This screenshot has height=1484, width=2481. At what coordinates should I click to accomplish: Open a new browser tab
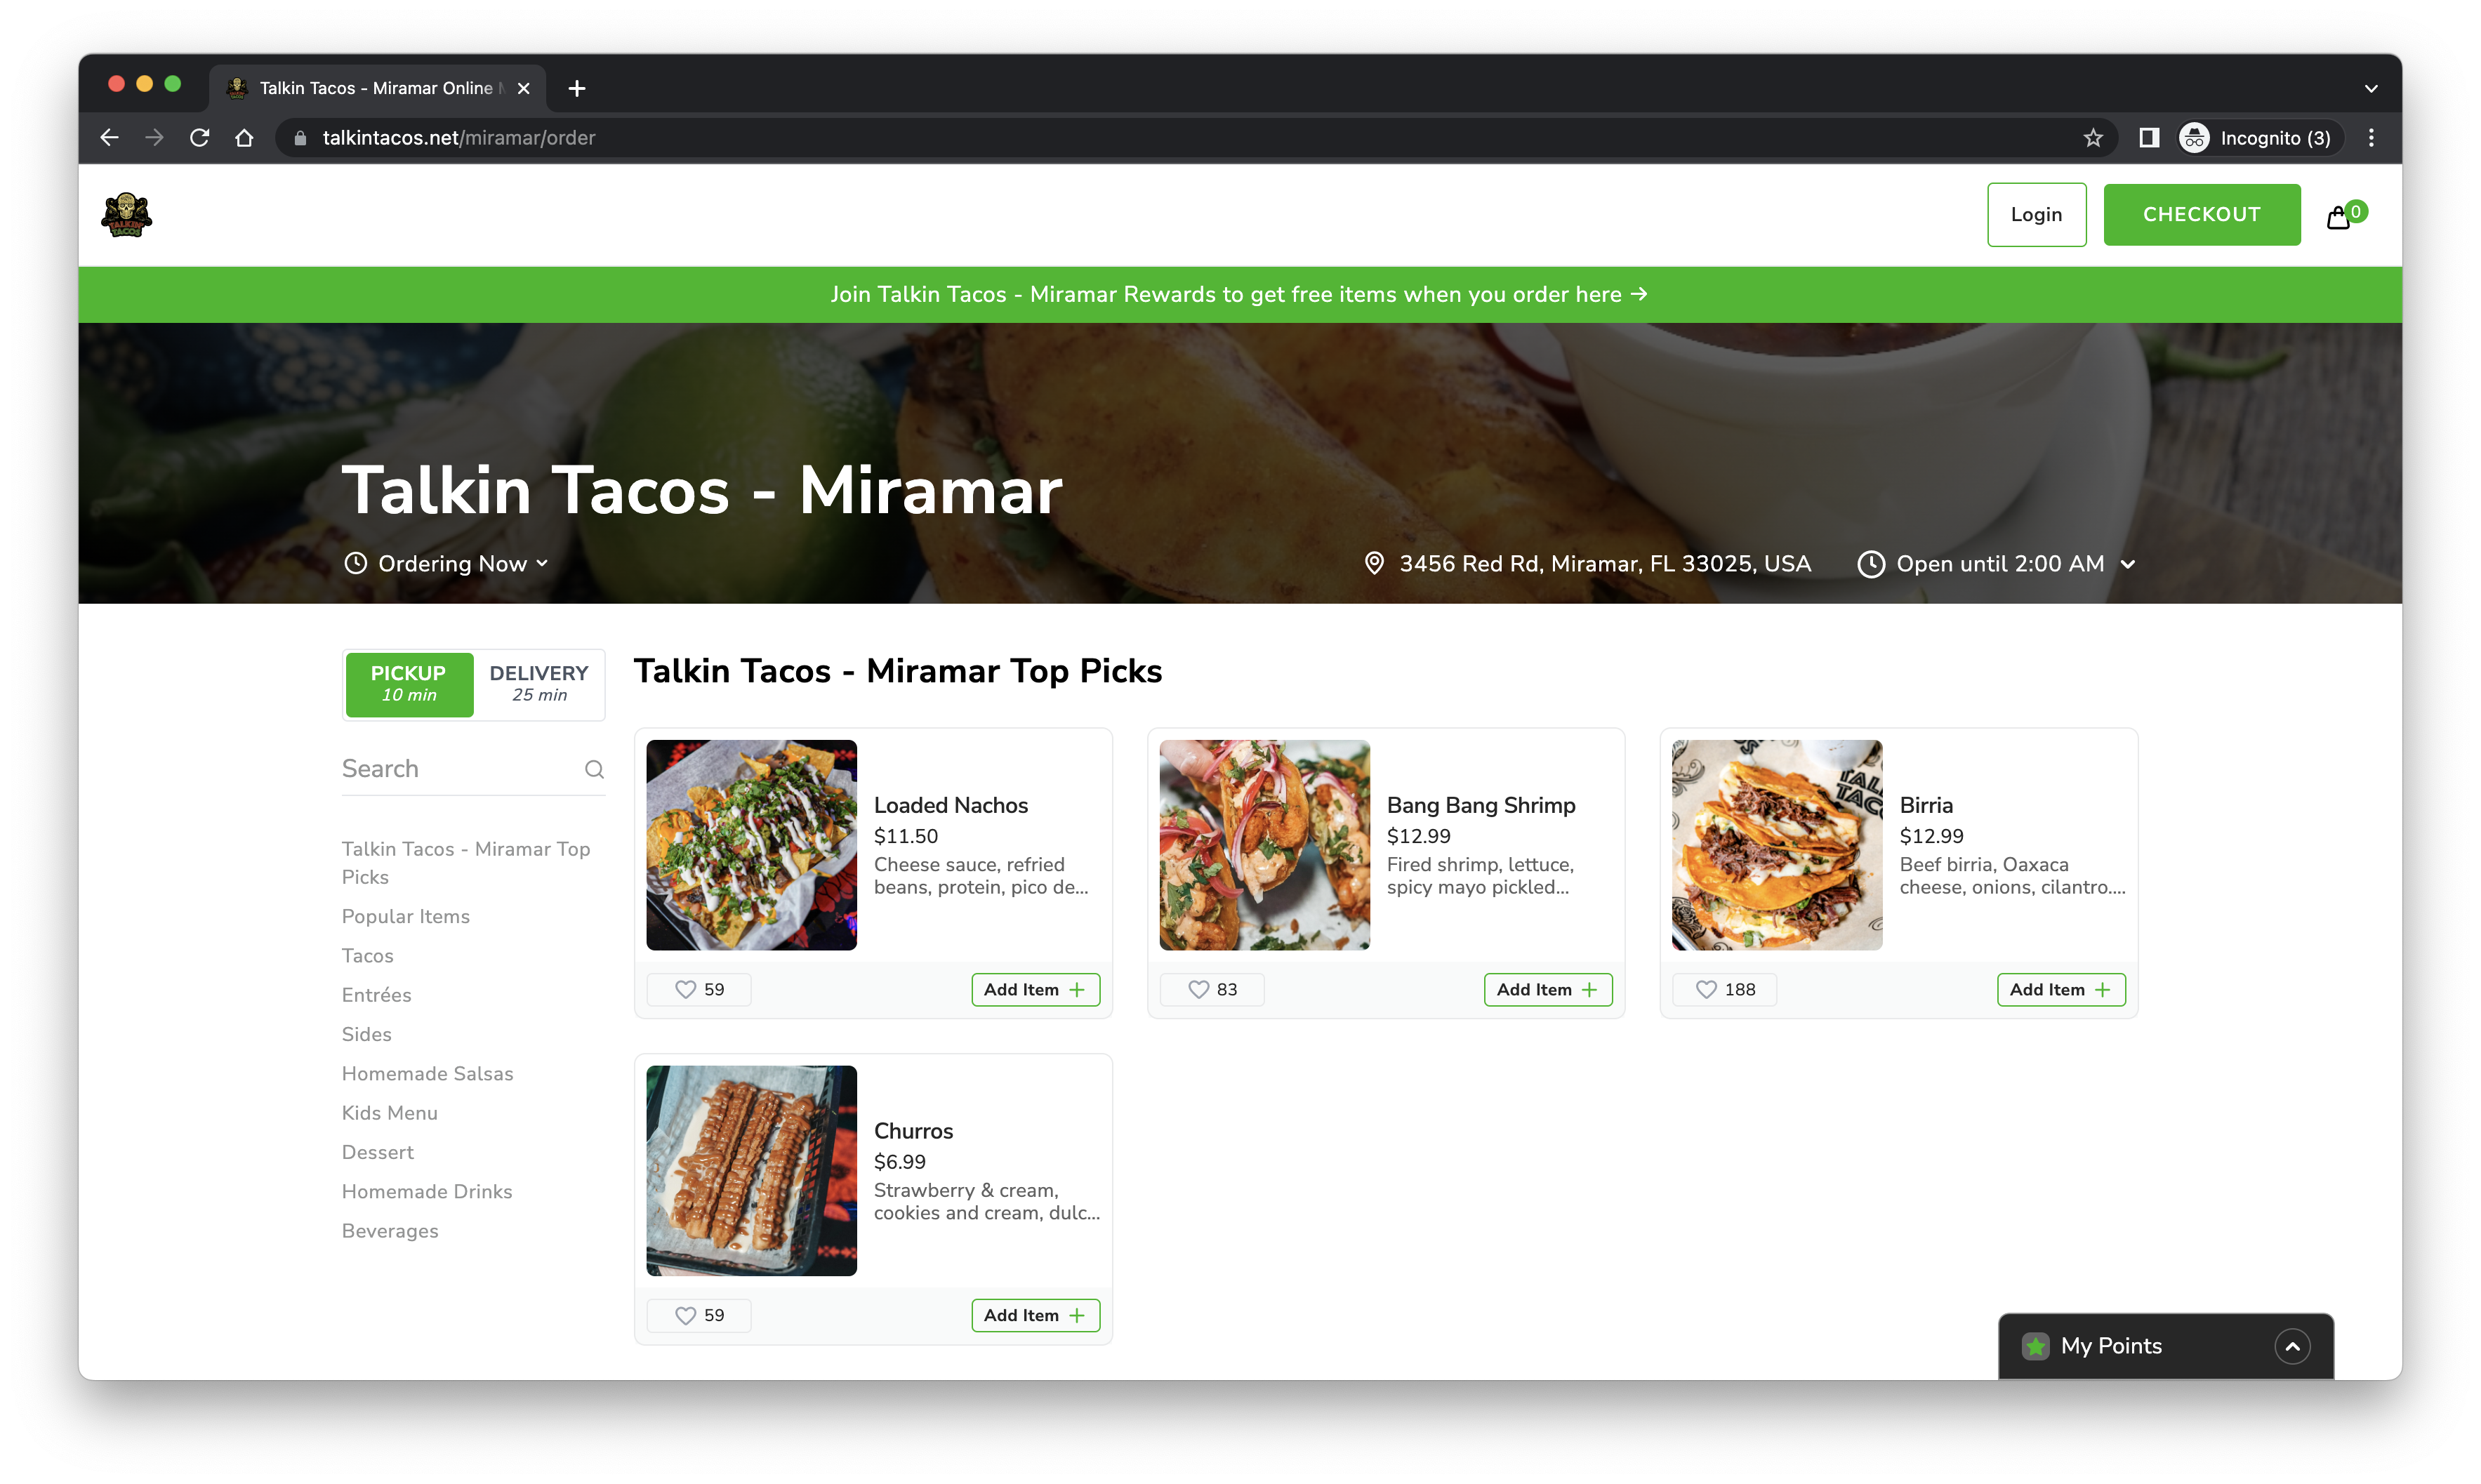point(577,88)
